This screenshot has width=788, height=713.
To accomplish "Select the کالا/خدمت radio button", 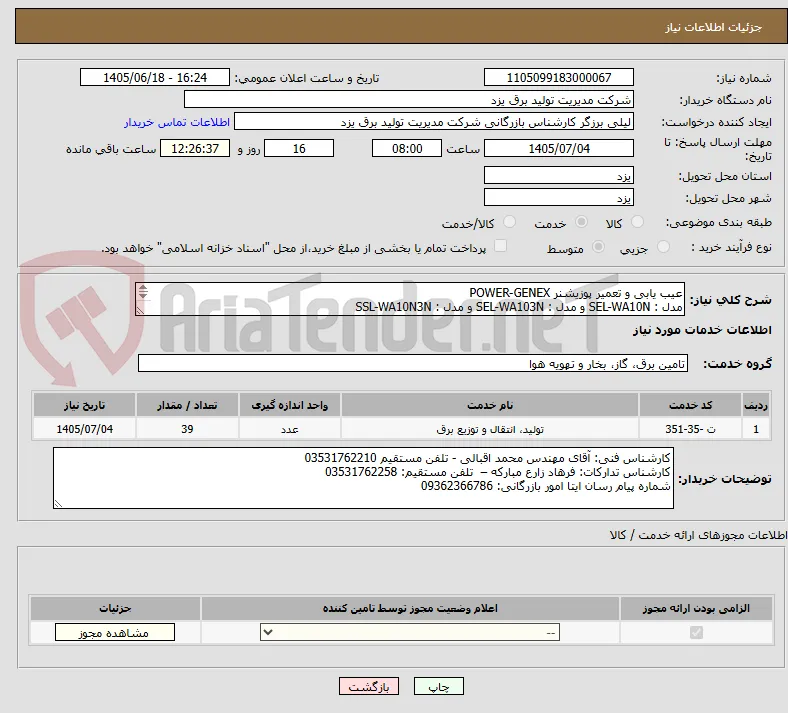I will tap(510, 222).
